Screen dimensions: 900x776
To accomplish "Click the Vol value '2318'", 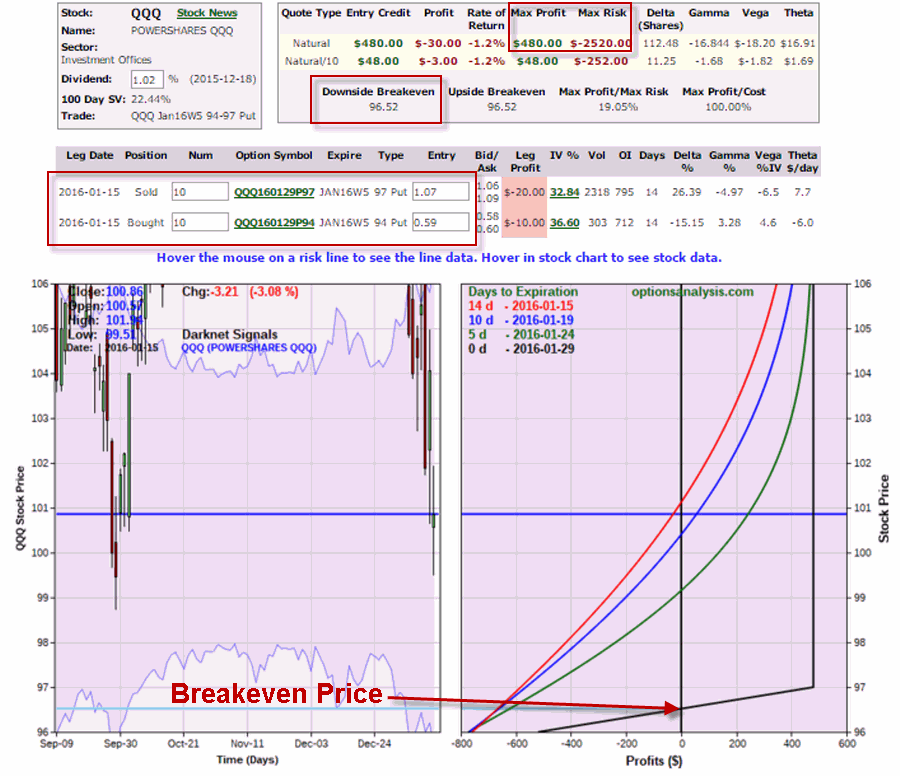I will coord(596,192).
